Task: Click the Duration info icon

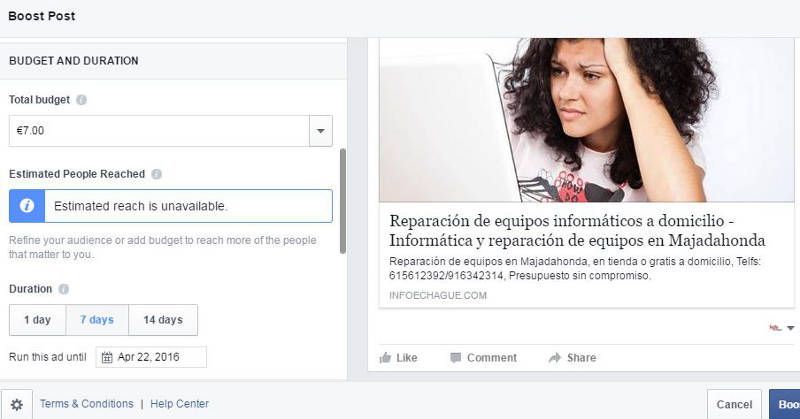Action: tap(63, 289)
